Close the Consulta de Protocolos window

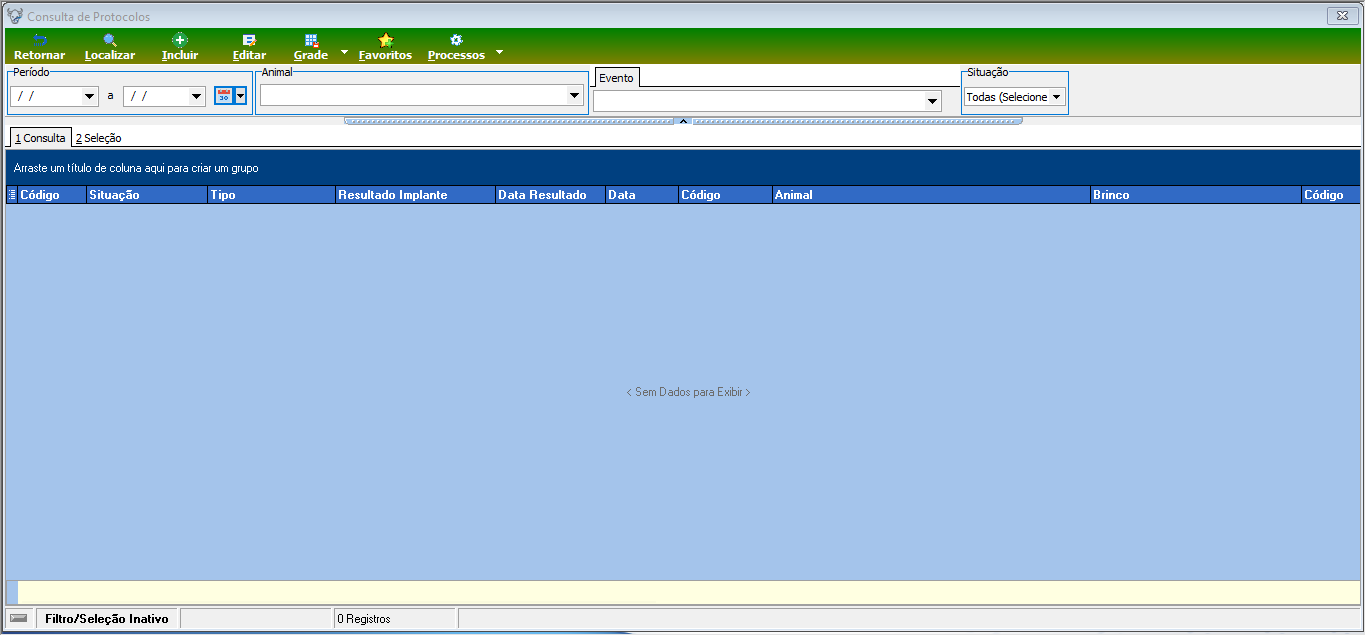(x=1341, y=16)
